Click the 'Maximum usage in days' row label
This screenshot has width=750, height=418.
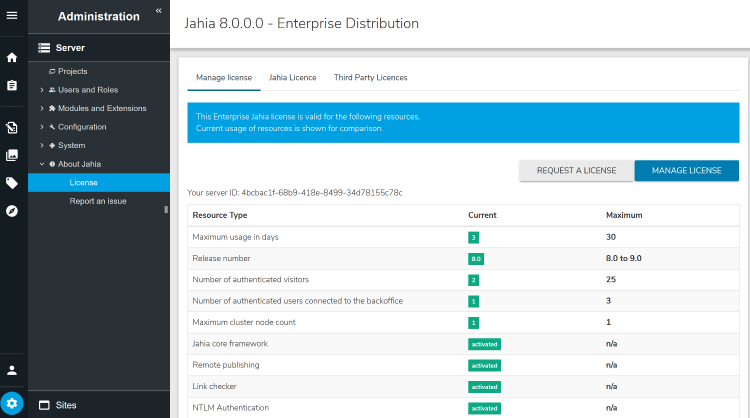pos(235,237)
